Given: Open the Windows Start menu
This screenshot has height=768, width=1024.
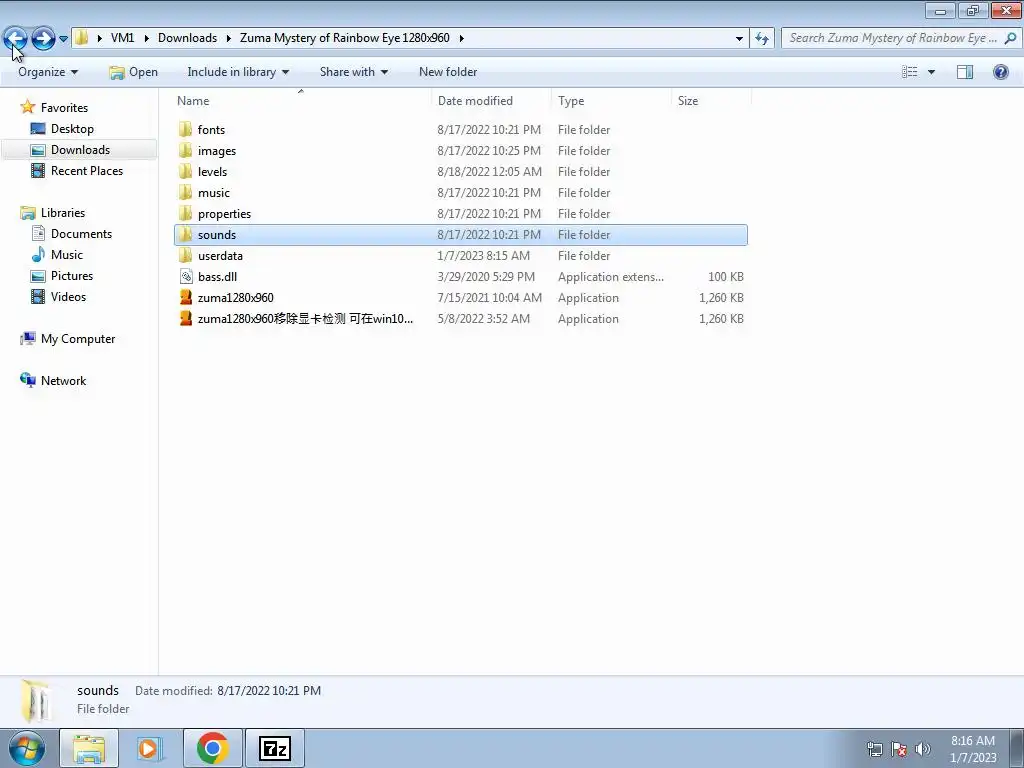Looking at the screenshot, I should (27, 749).
